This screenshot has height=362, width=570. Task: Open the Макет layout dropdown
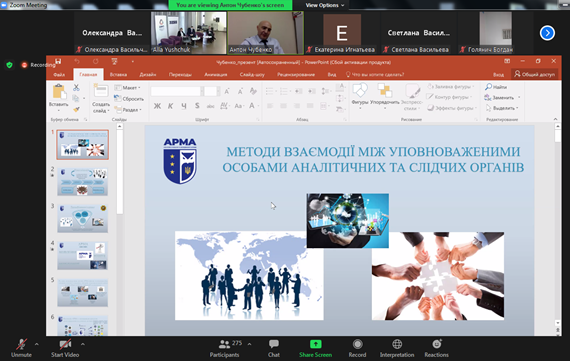tap(128, 88)
